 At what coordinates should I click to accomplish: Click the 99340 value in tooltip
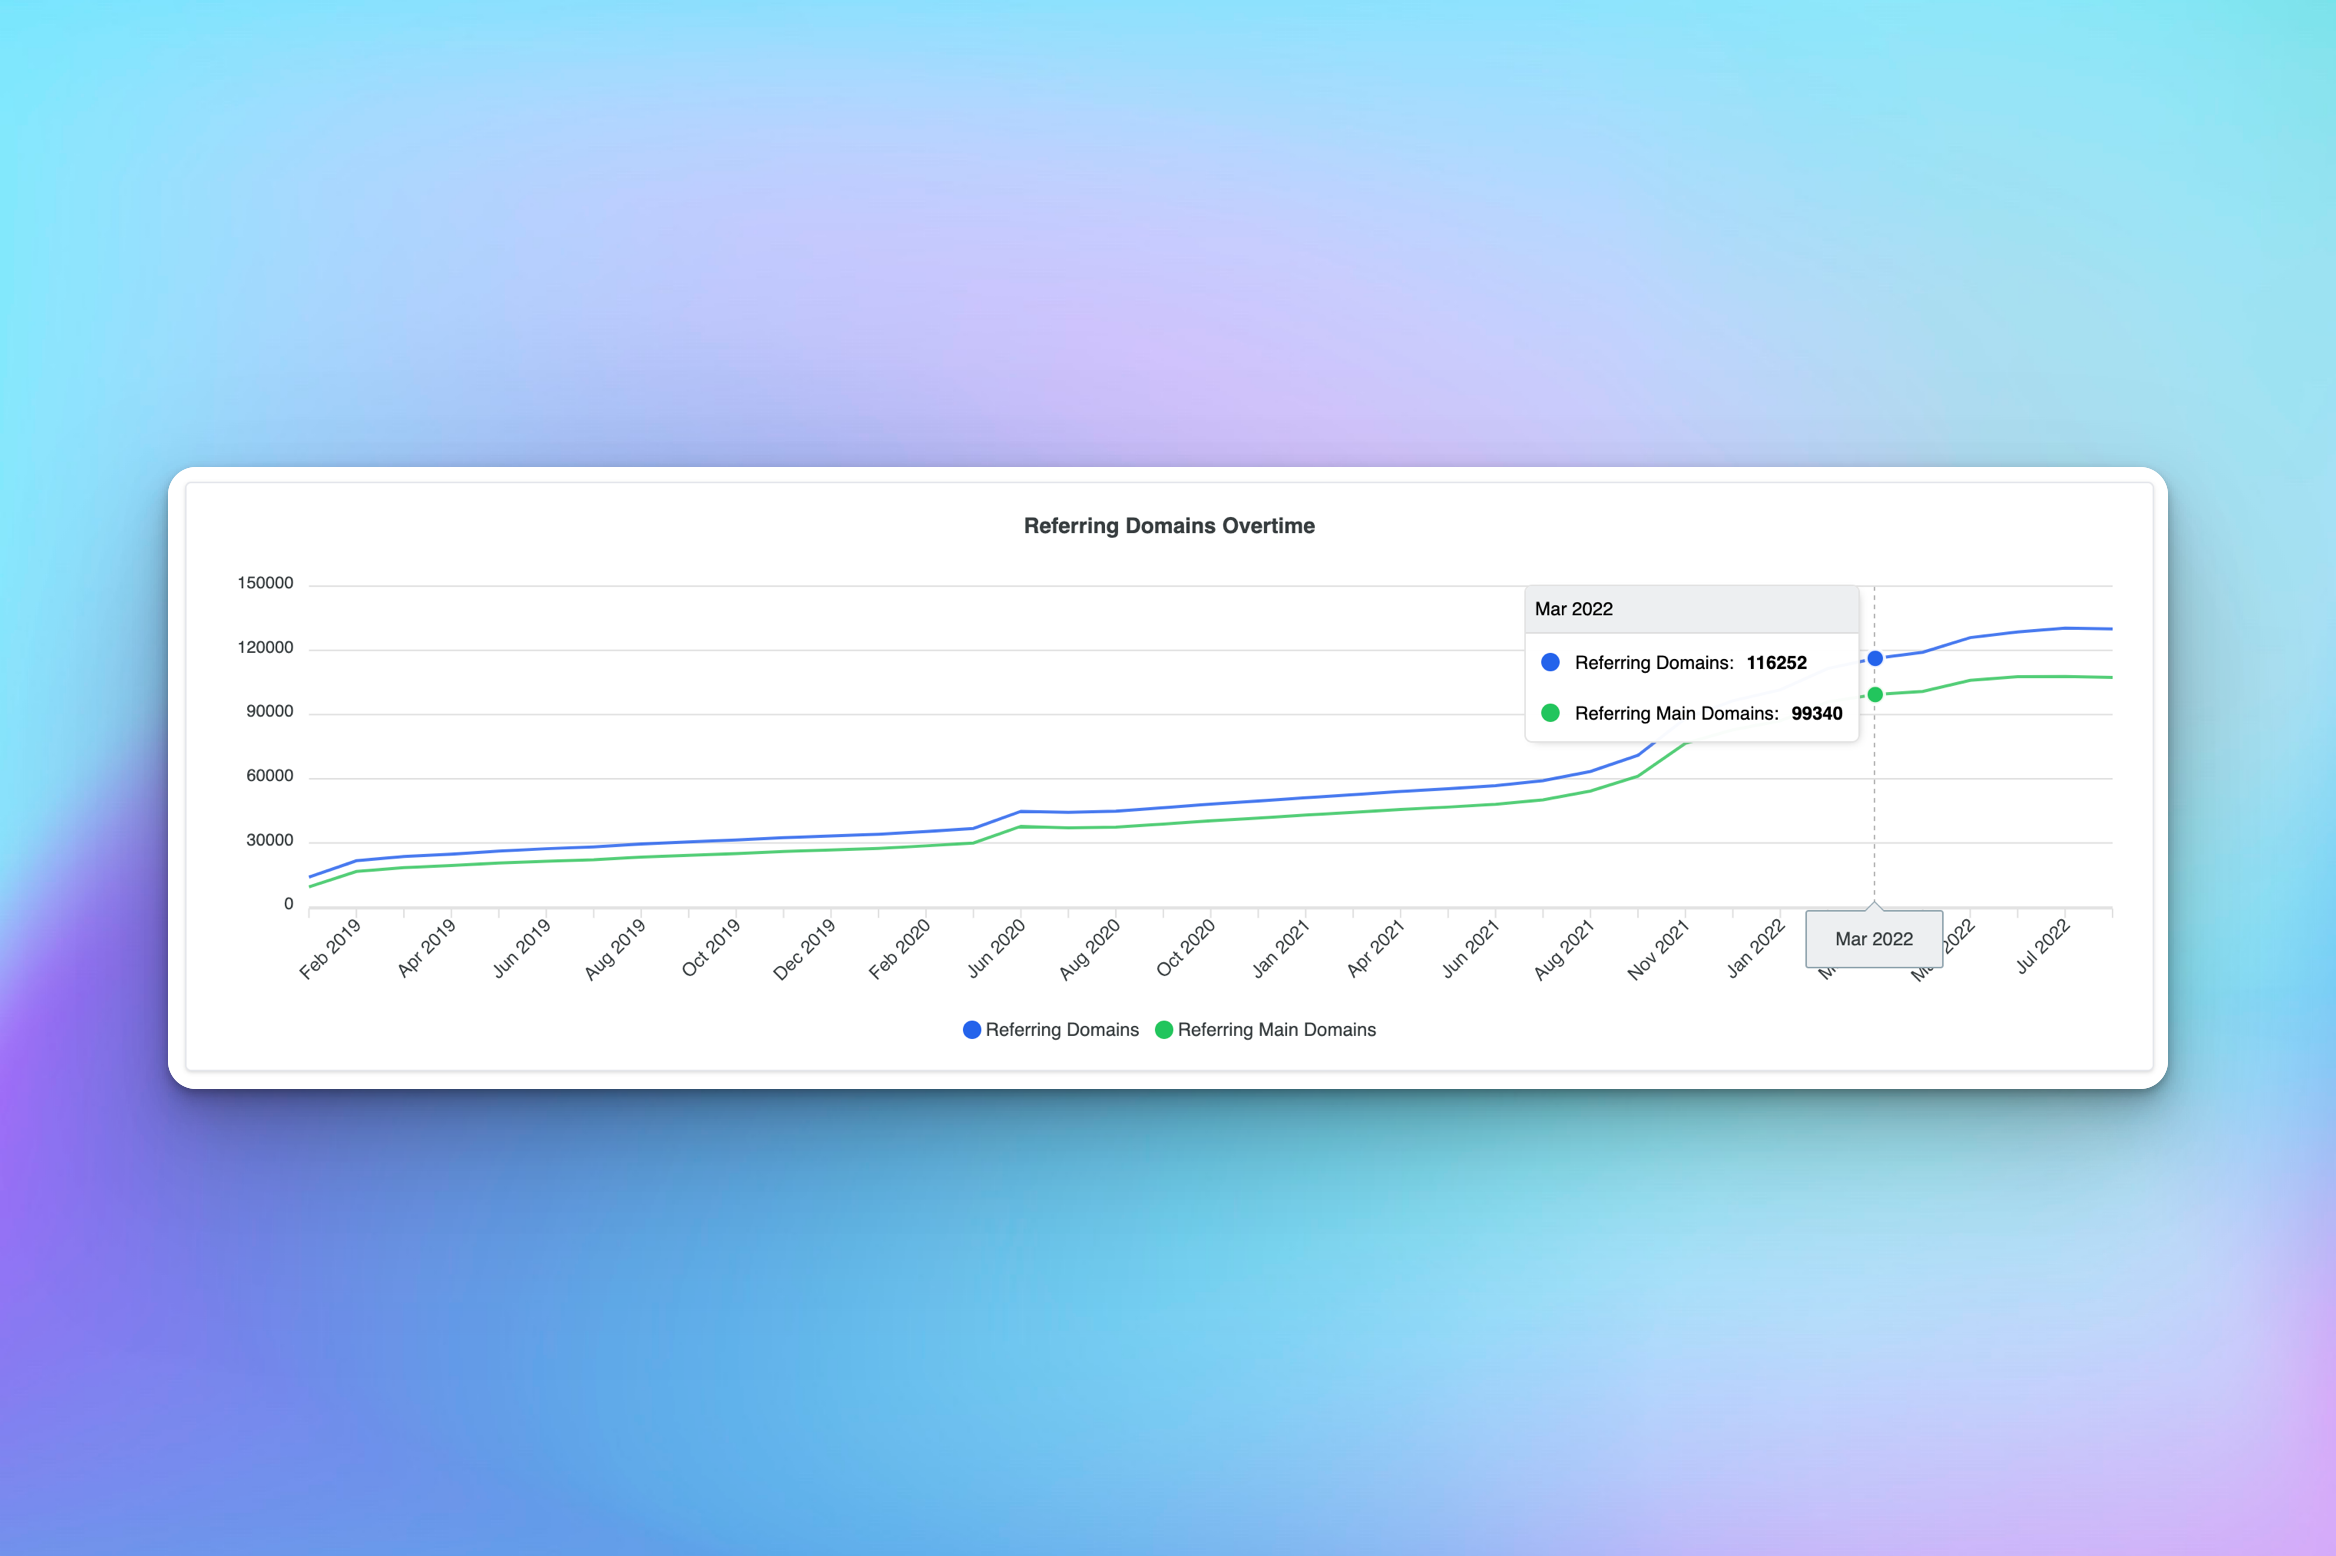click(1817, 714)
